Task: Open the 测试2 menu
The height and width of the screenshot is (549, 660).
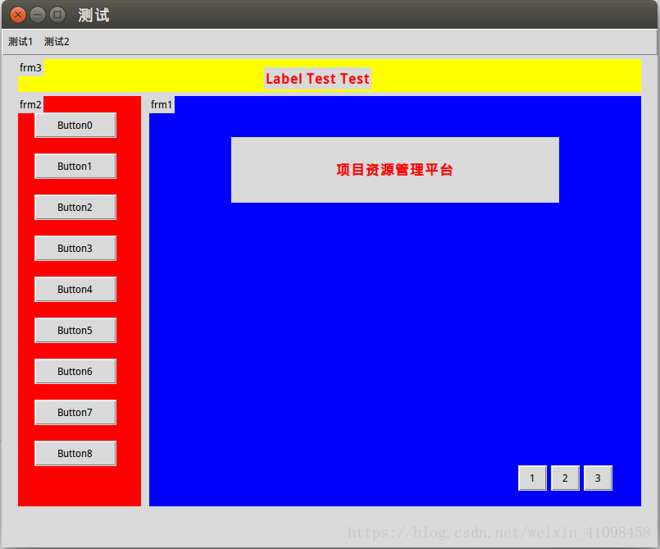Action: tap(57, 42)
